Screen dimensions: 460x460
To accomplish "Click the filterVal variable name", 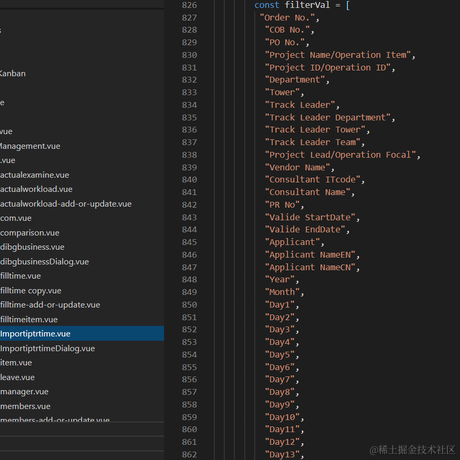I will pyautogui.click(x=307, y=5).
